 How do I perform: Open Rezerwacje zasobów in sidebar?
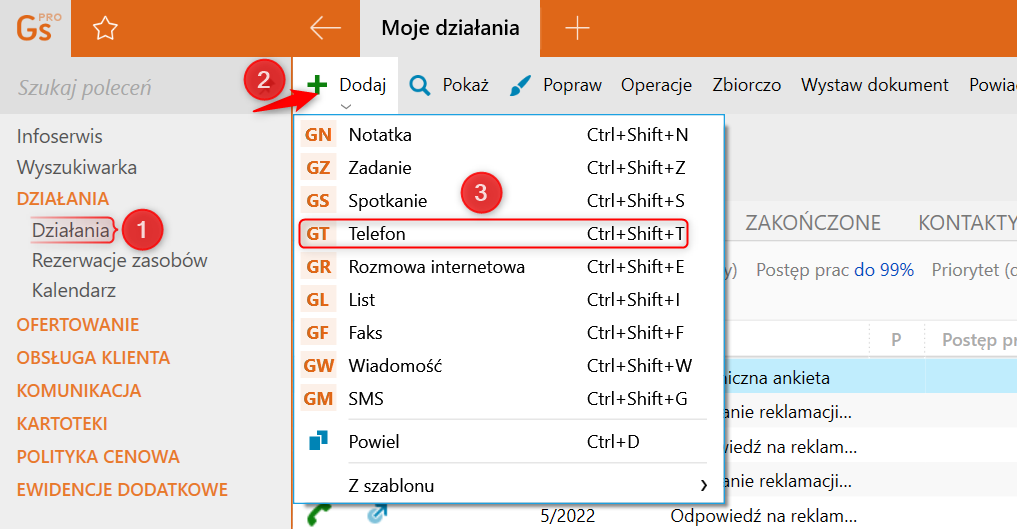(119, 260)
